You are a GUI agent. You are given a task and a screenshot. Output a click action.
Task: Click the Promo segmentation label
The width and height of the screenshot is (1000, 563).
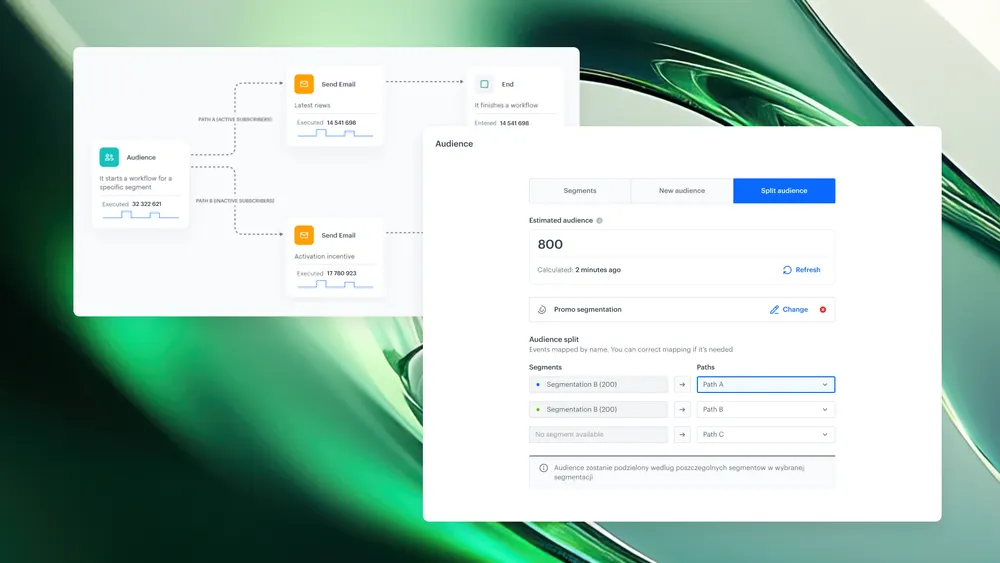(587, 309)
